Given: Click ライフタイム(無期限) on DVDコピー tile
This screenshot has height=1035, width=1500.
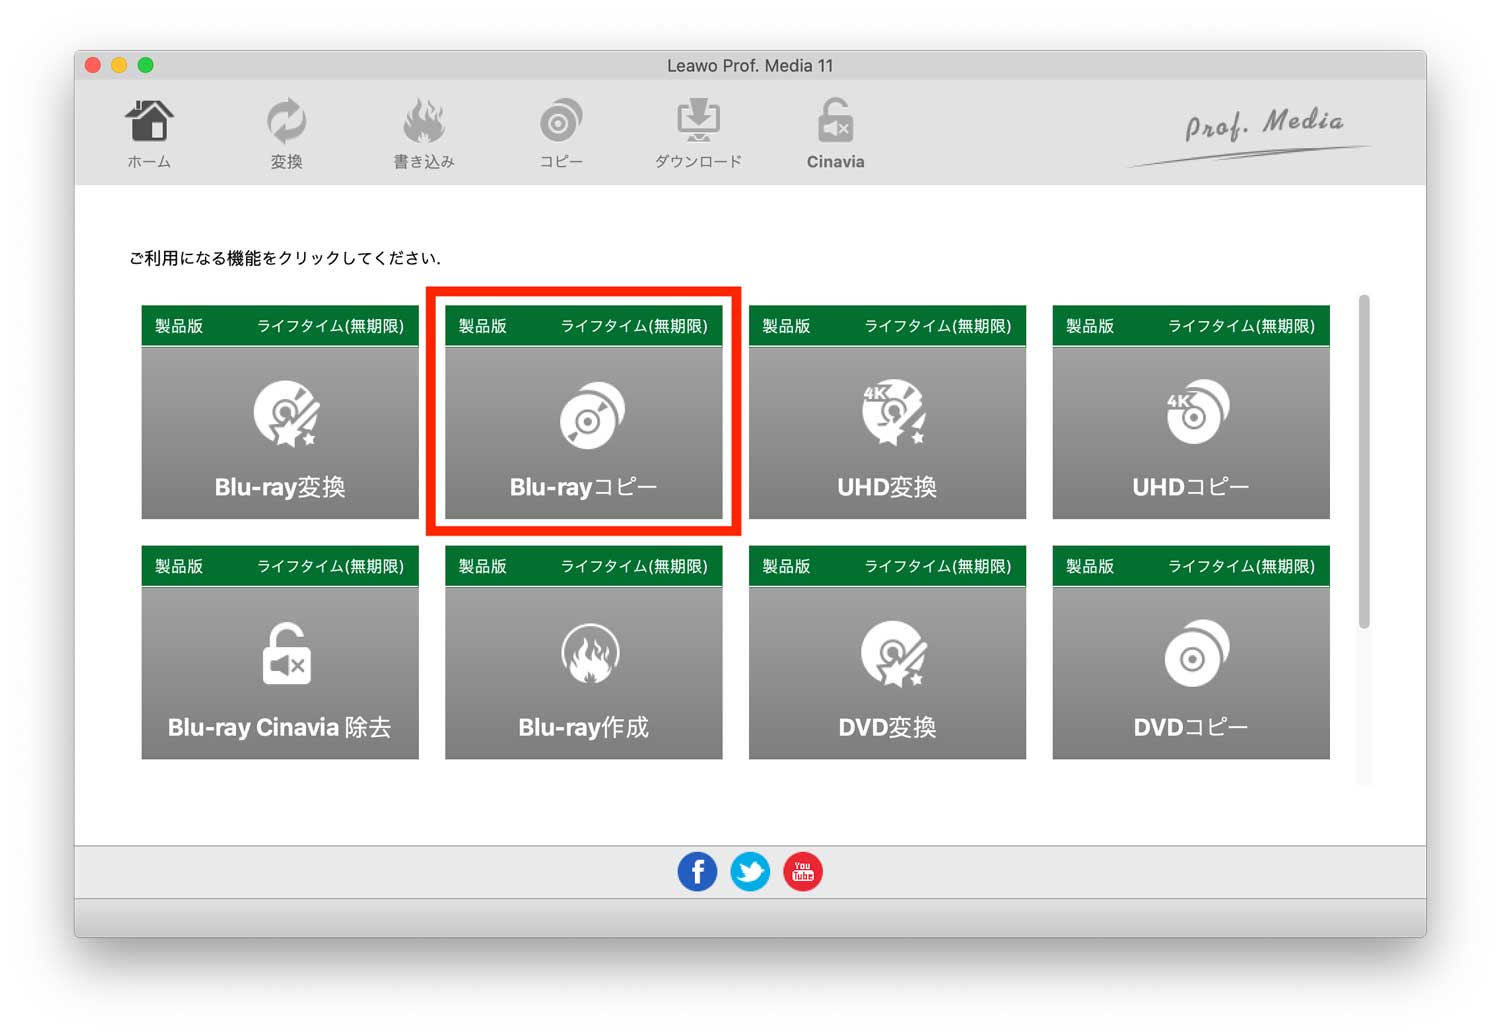Looking at the screenshot, I should coord(1241,566).
